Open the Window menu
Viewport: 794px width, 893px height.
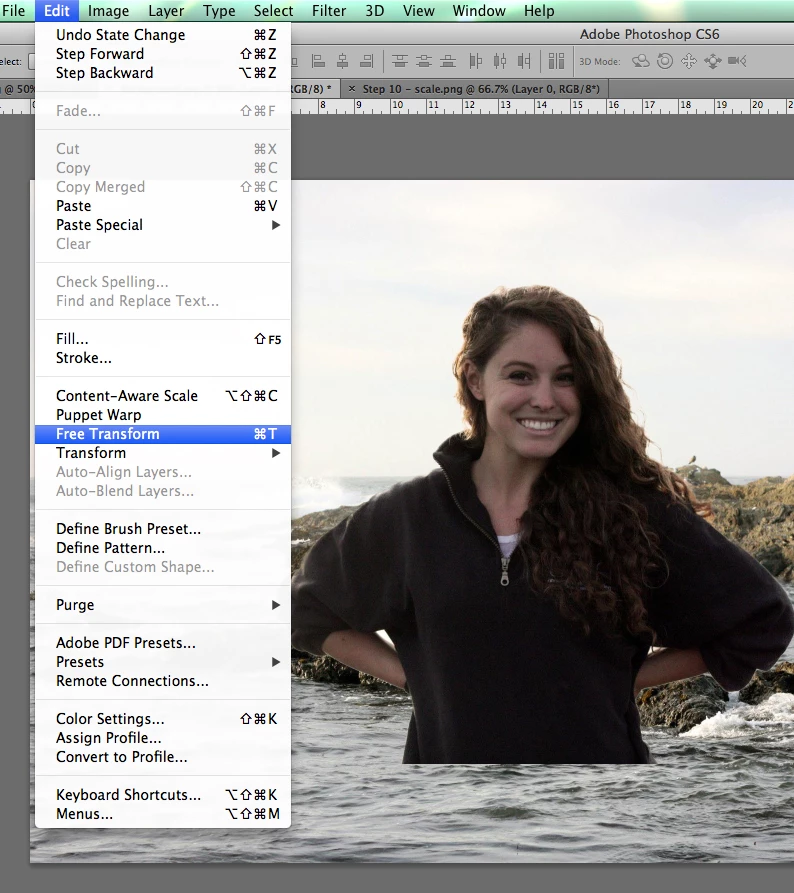click(x=479, y=11)
